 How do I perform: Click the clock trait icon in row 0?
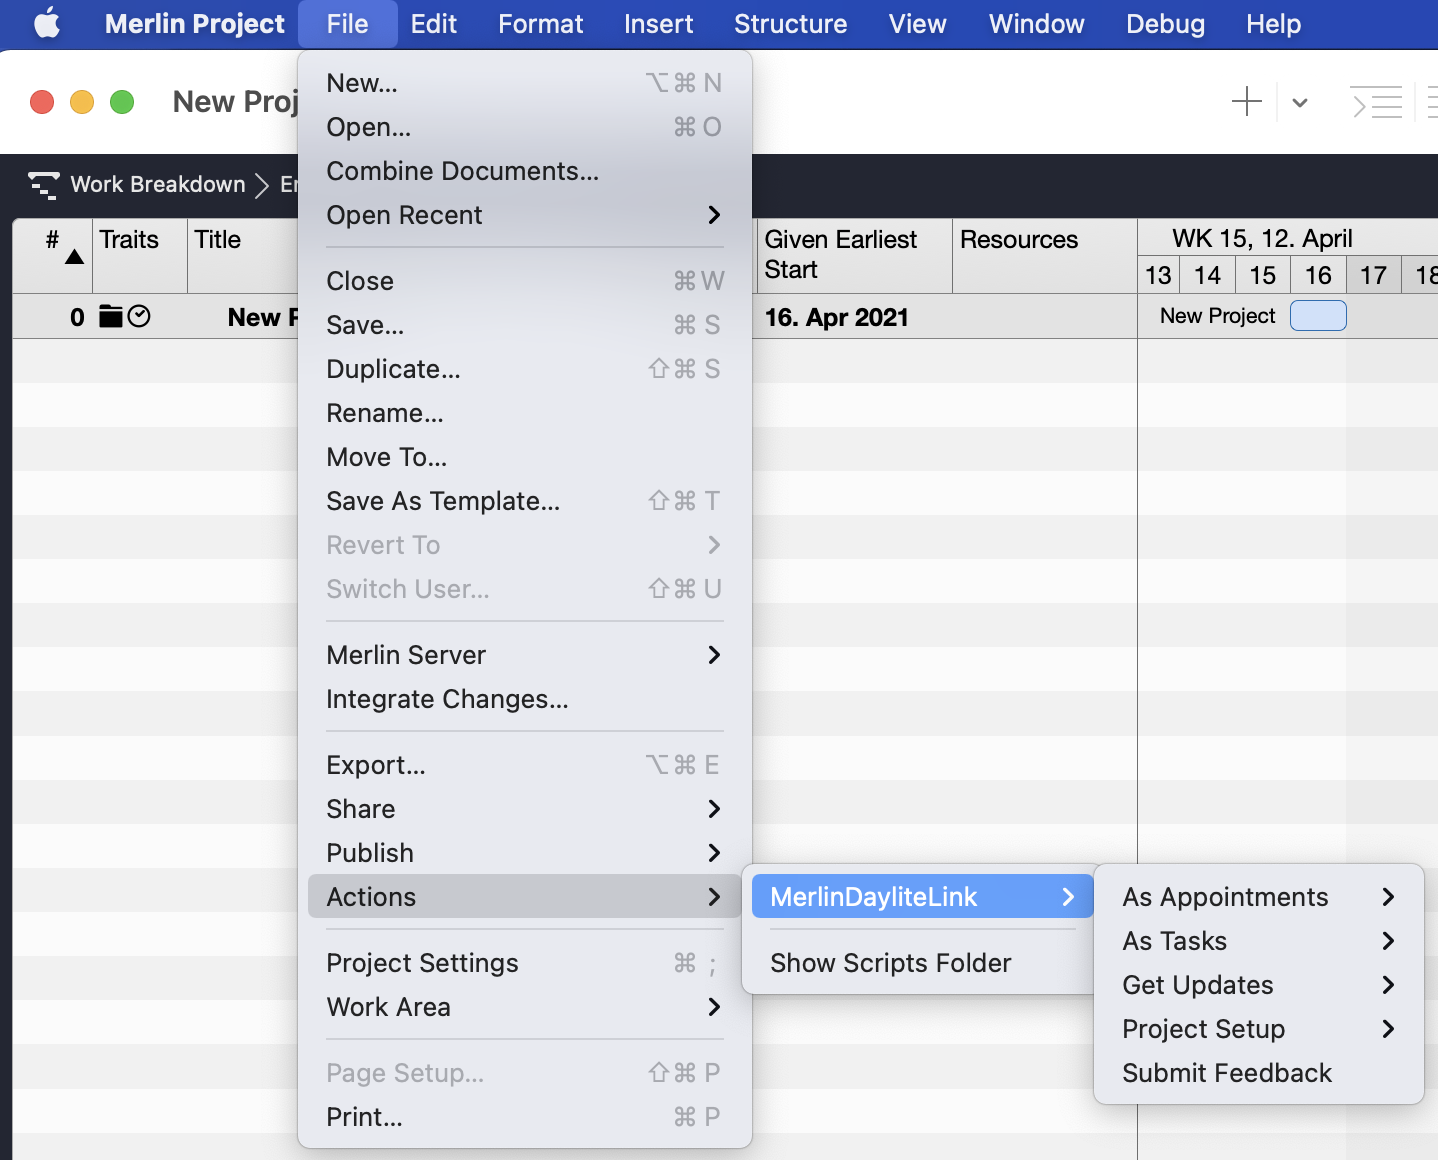coord(140,317)
